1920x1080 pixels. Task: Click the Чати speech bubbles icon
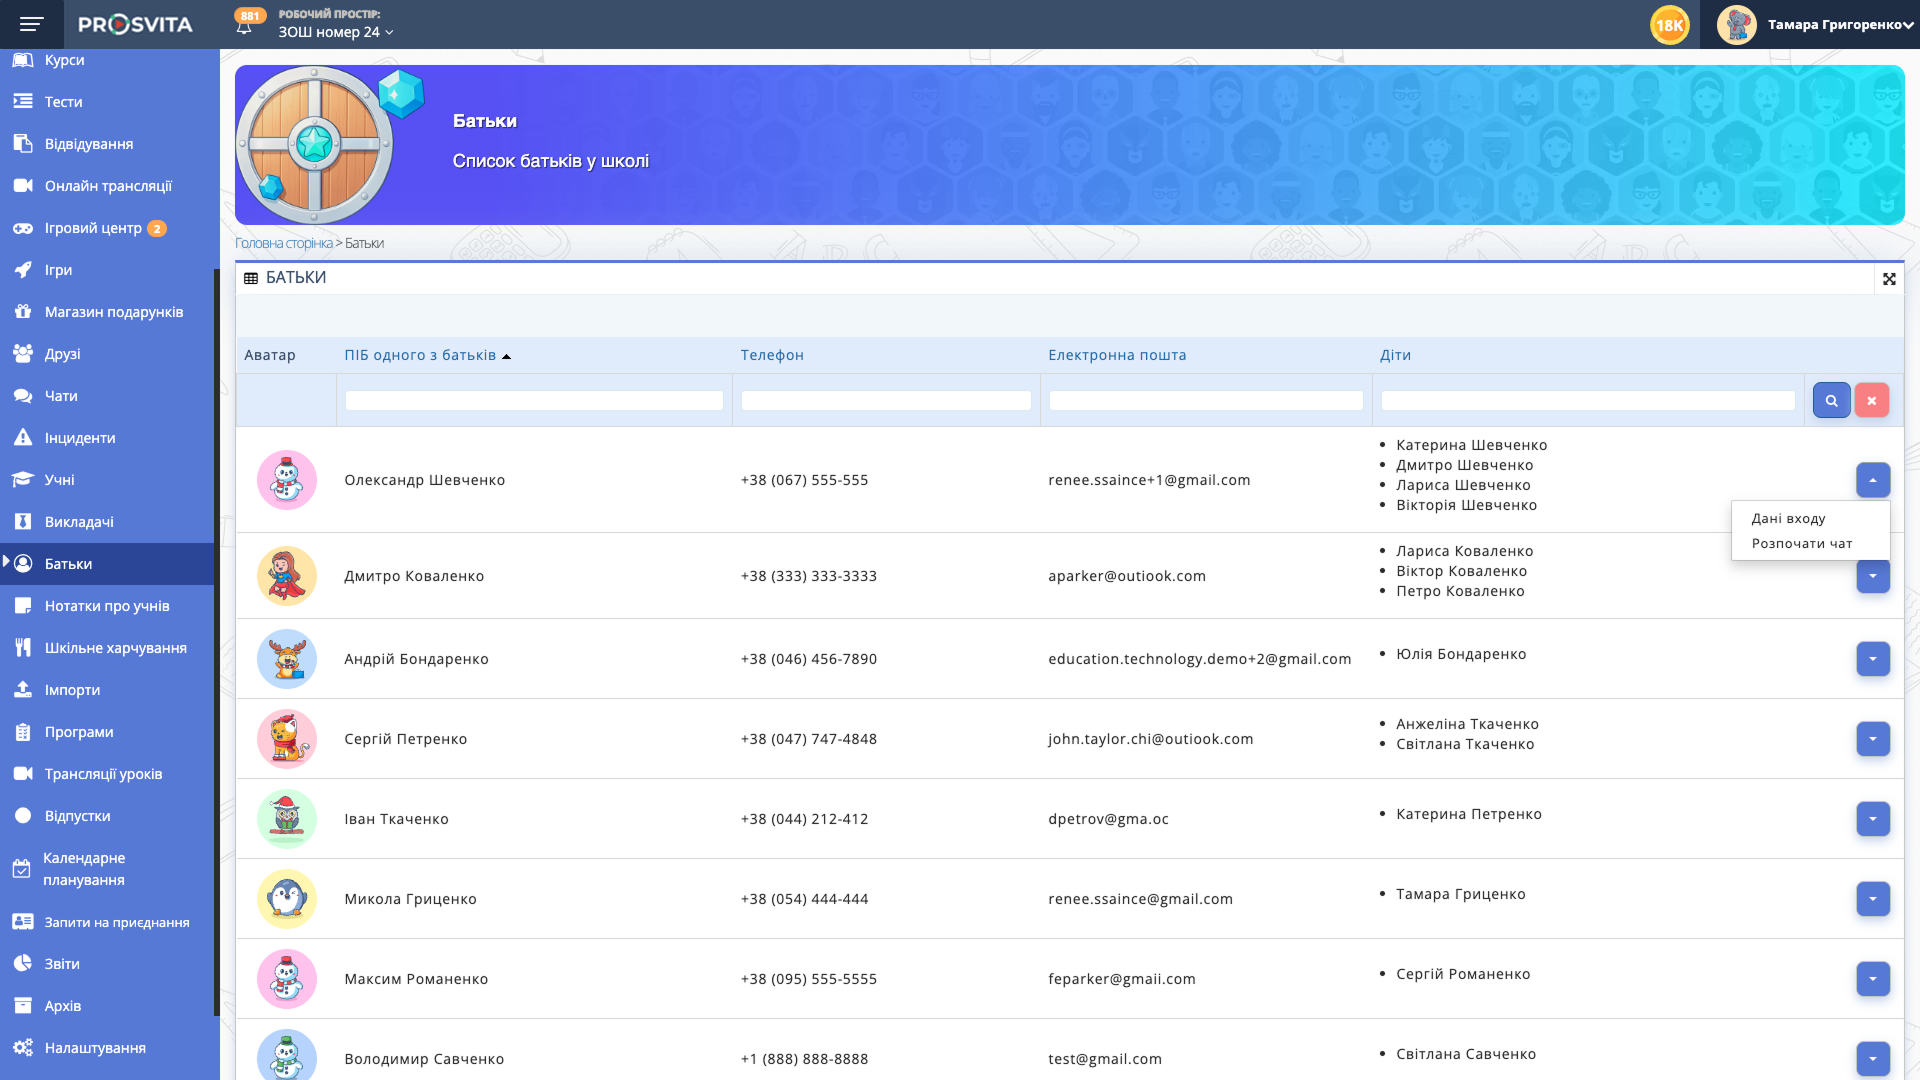(x=23, y=396)
